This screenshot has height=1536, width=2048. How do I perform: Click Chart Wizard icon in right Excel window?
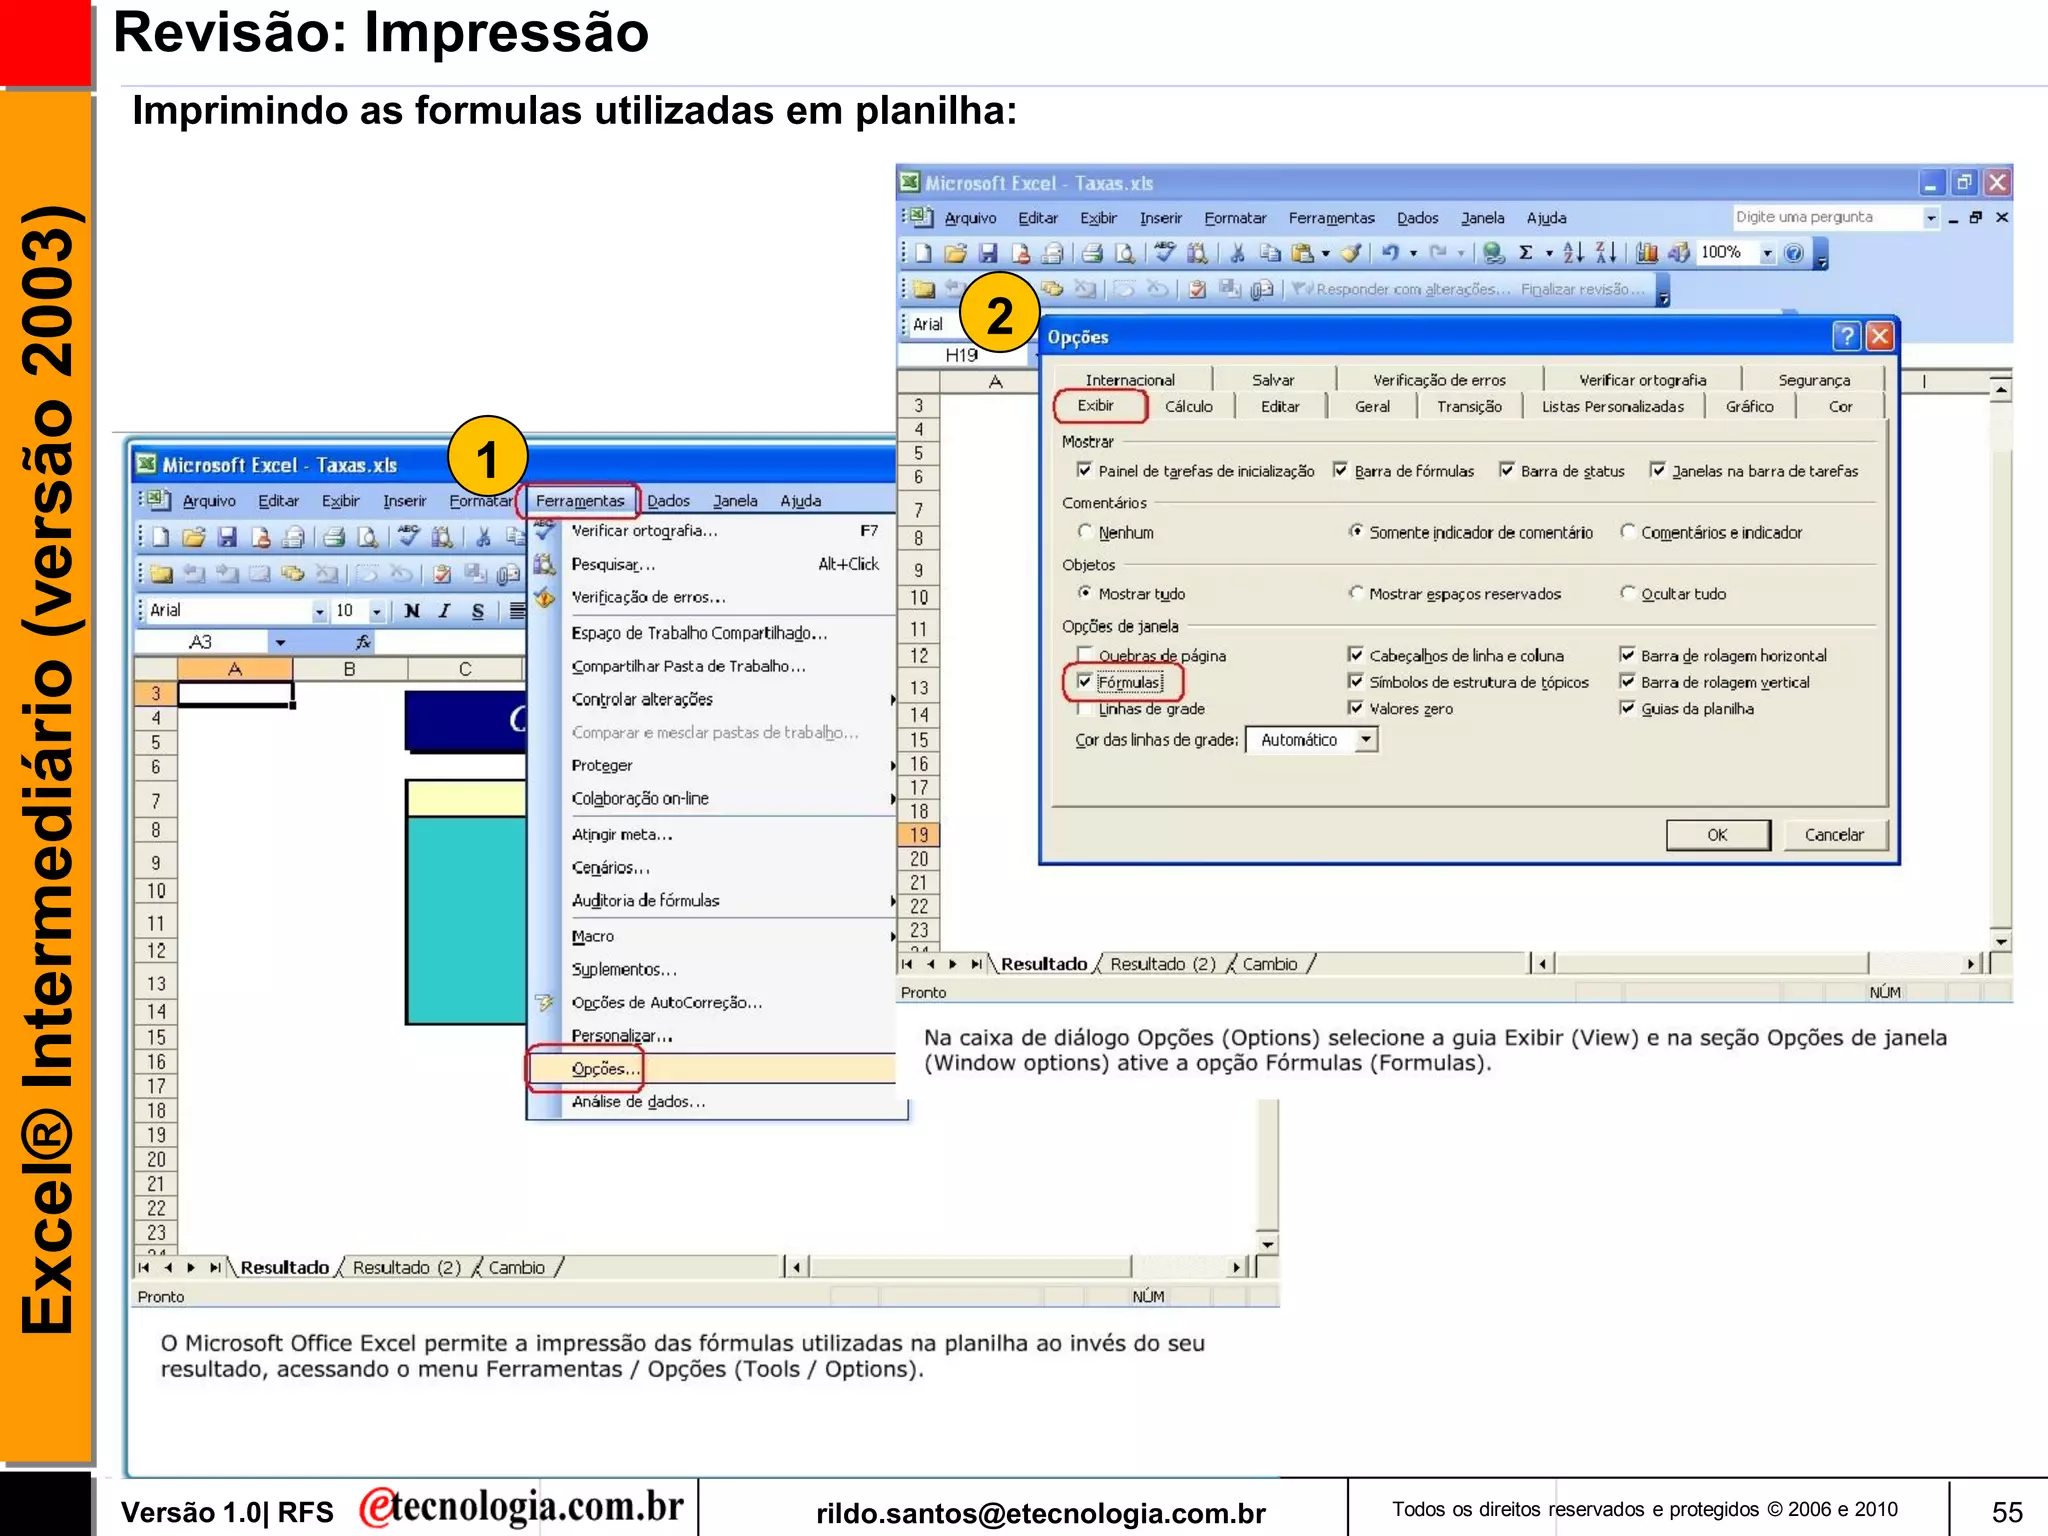1647,253
